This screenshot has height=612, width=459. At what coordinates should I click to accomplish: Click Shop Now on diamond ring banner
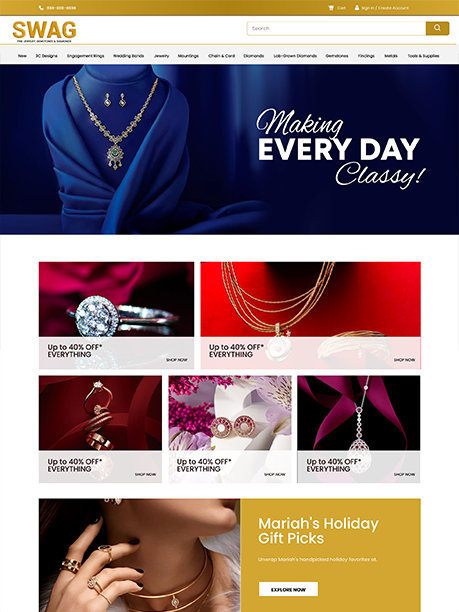pos(177,360)
